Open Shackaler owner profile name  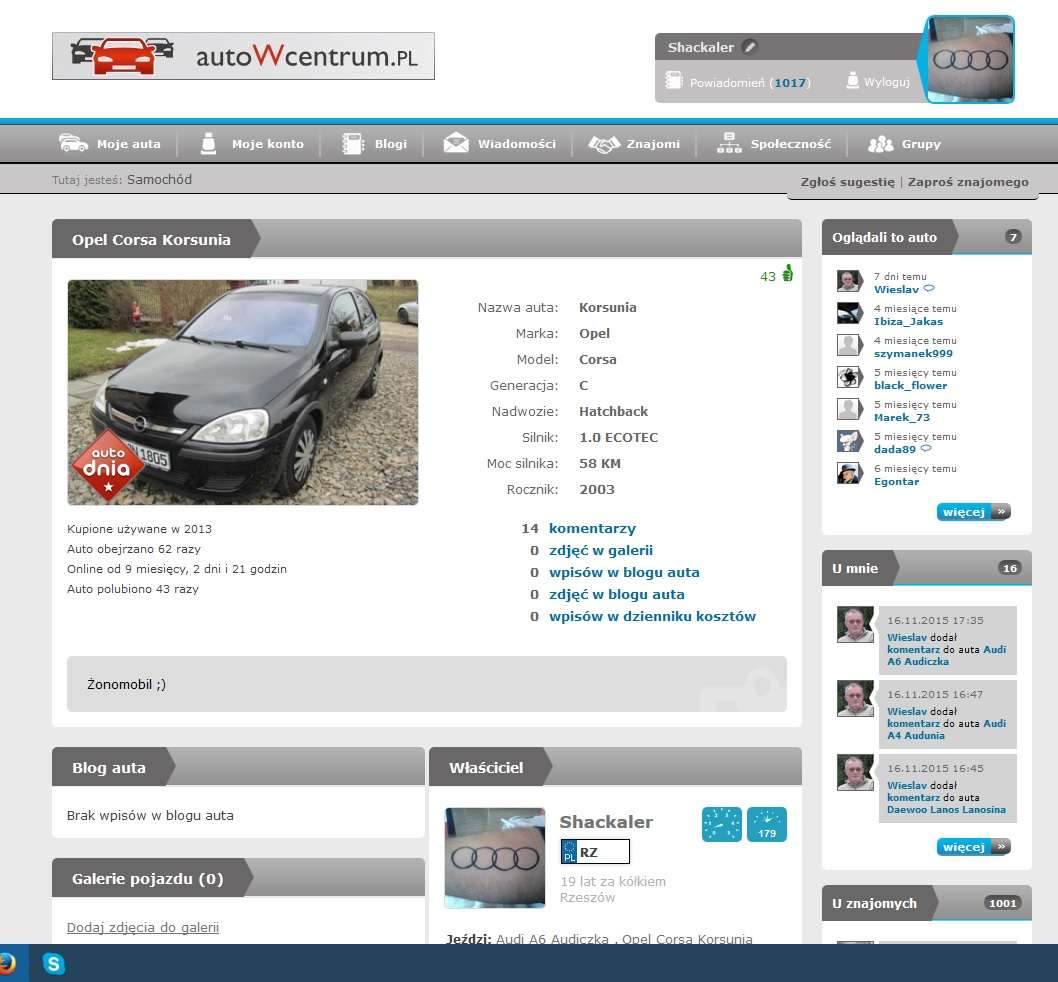(606, 821)
